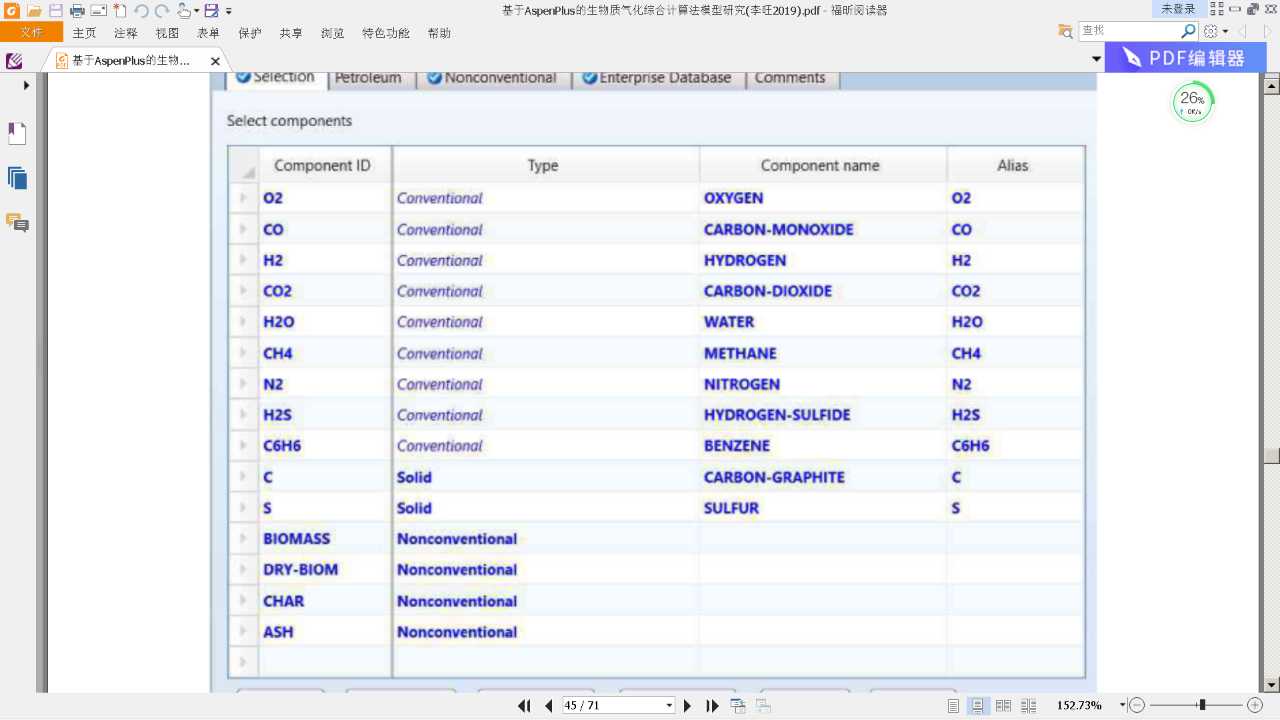This screenshot has height=720, width=1280.
Task: Go to first page icon
Action: pyautogui.click(x=524, y=705)
